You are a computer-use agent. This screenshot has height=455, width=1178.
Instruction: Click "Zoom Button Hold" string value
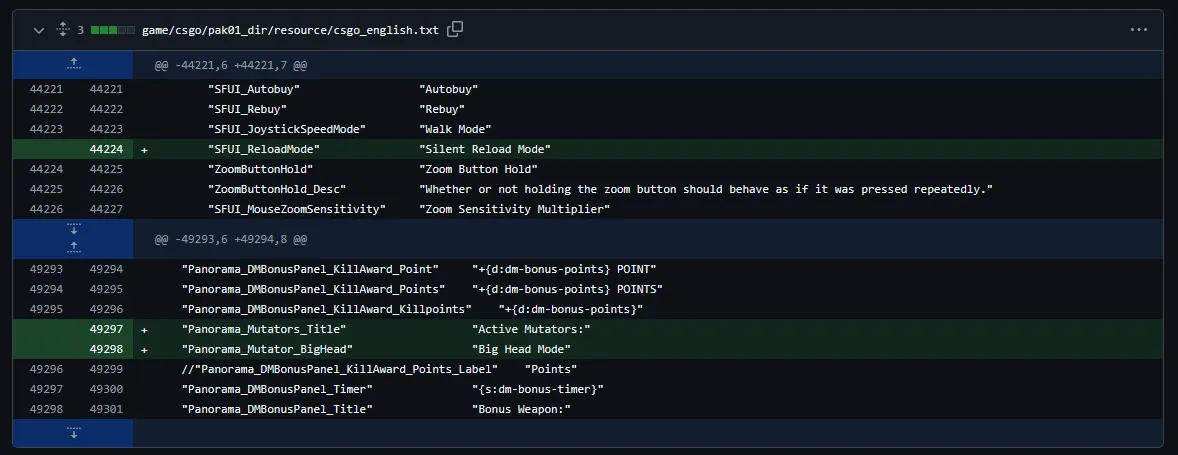pos(479,169)
